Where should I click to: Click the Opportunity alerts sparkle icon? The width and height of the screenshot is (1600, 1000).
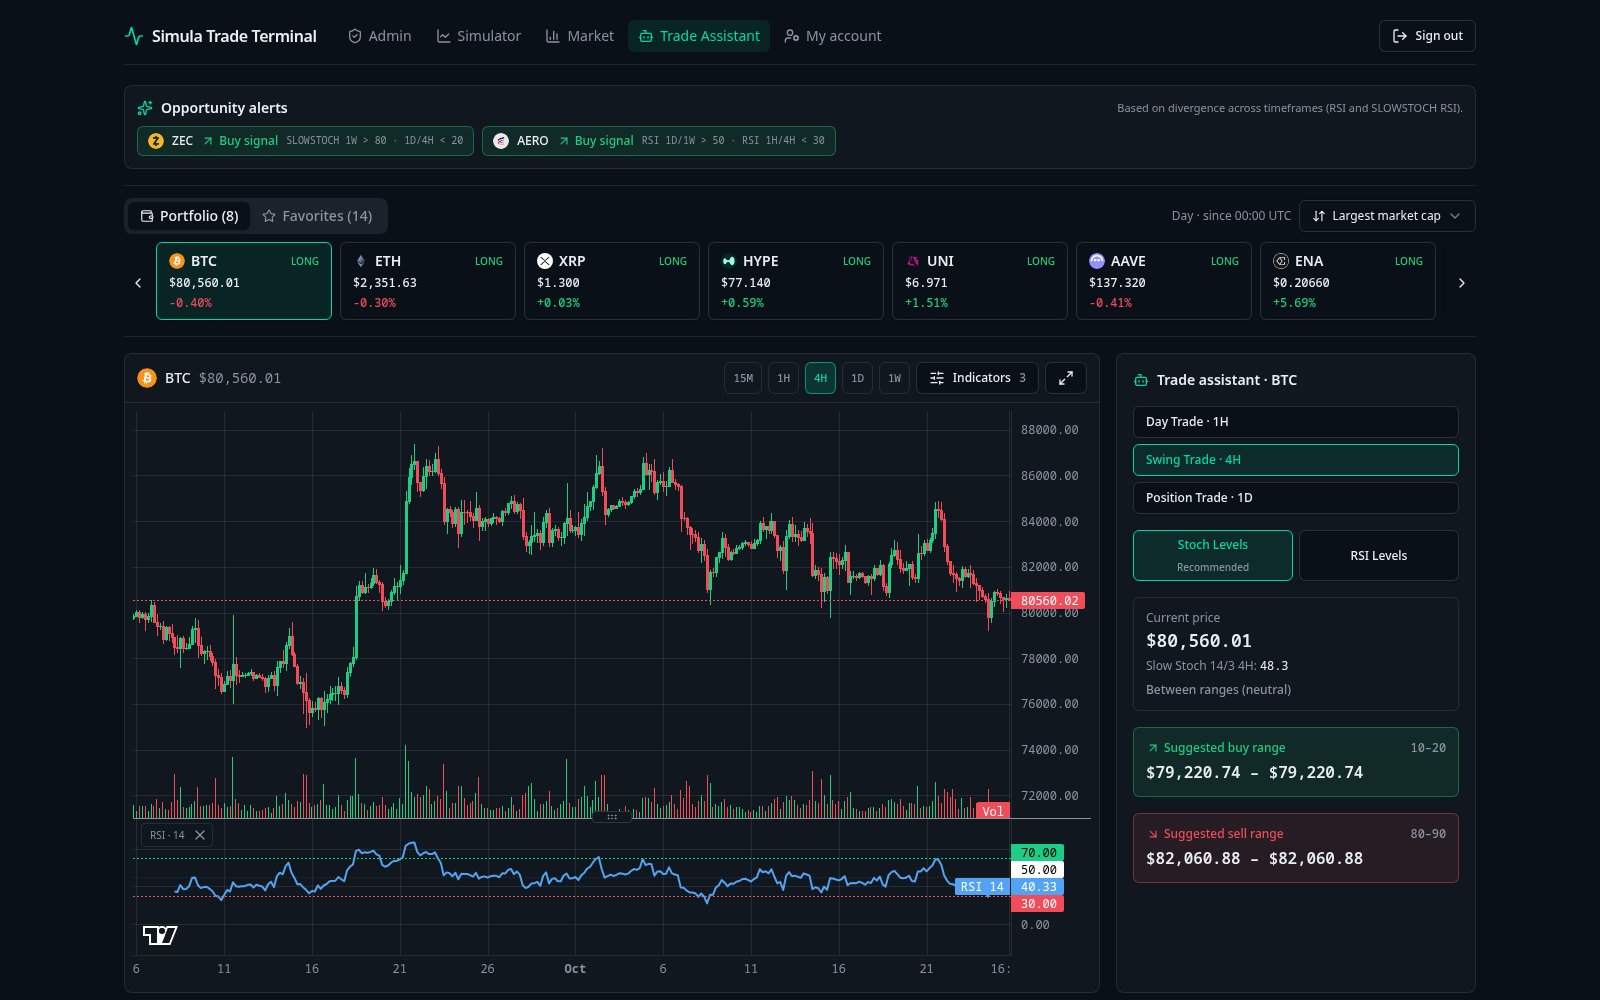(145, 108)
